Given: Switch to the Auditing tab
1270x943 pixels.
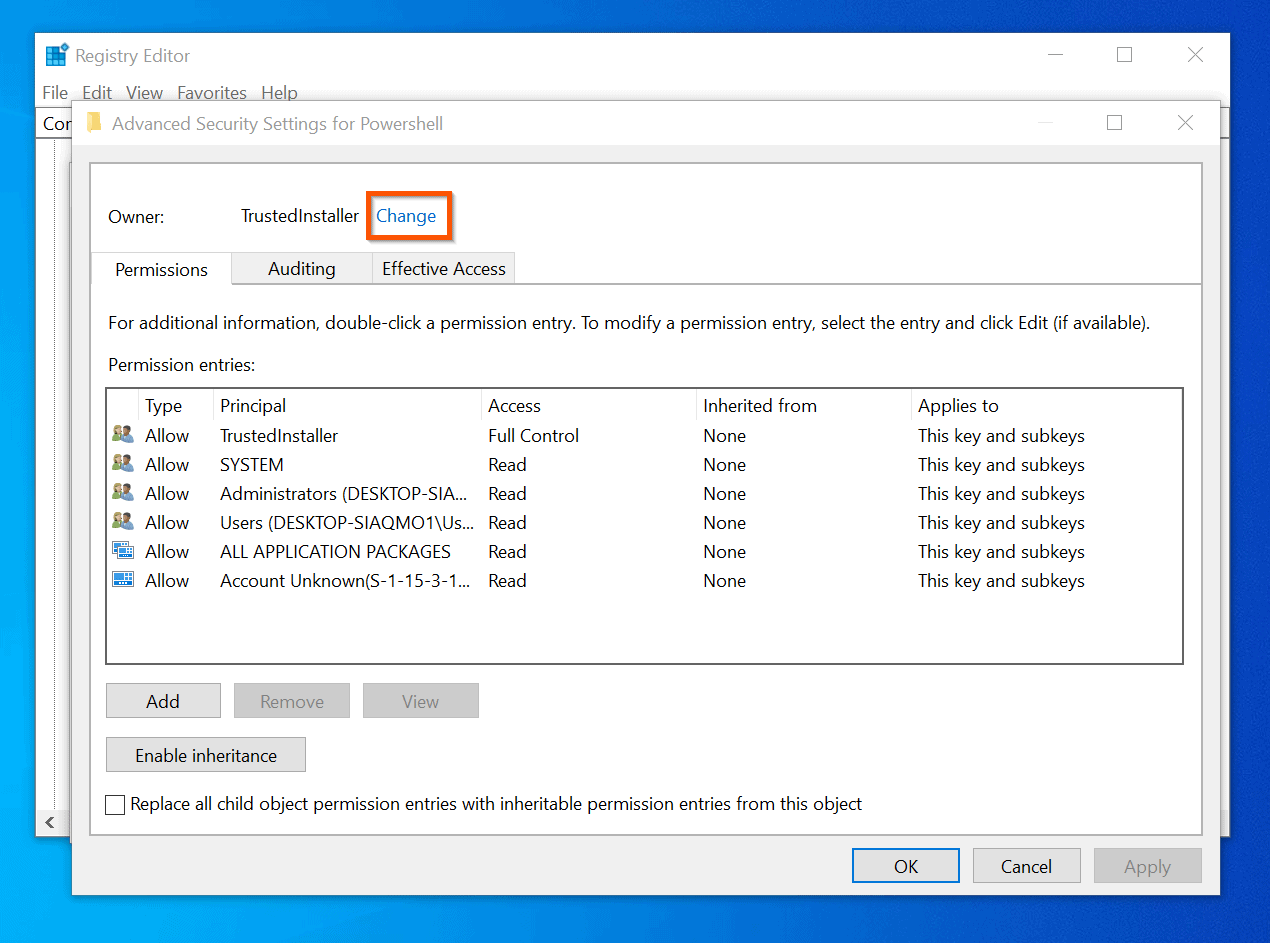Looking at the screenshot, I should pos(301,269).
